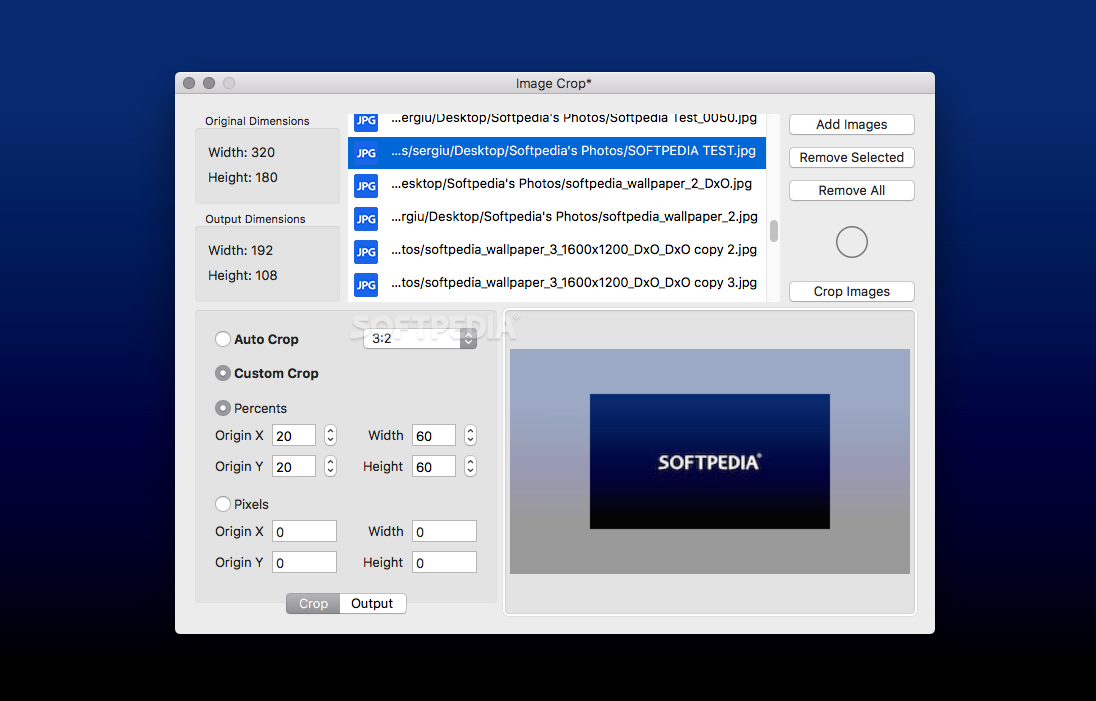Switch to the Crop tab
The image size is (1096, 701).
(x=313, y=603)
